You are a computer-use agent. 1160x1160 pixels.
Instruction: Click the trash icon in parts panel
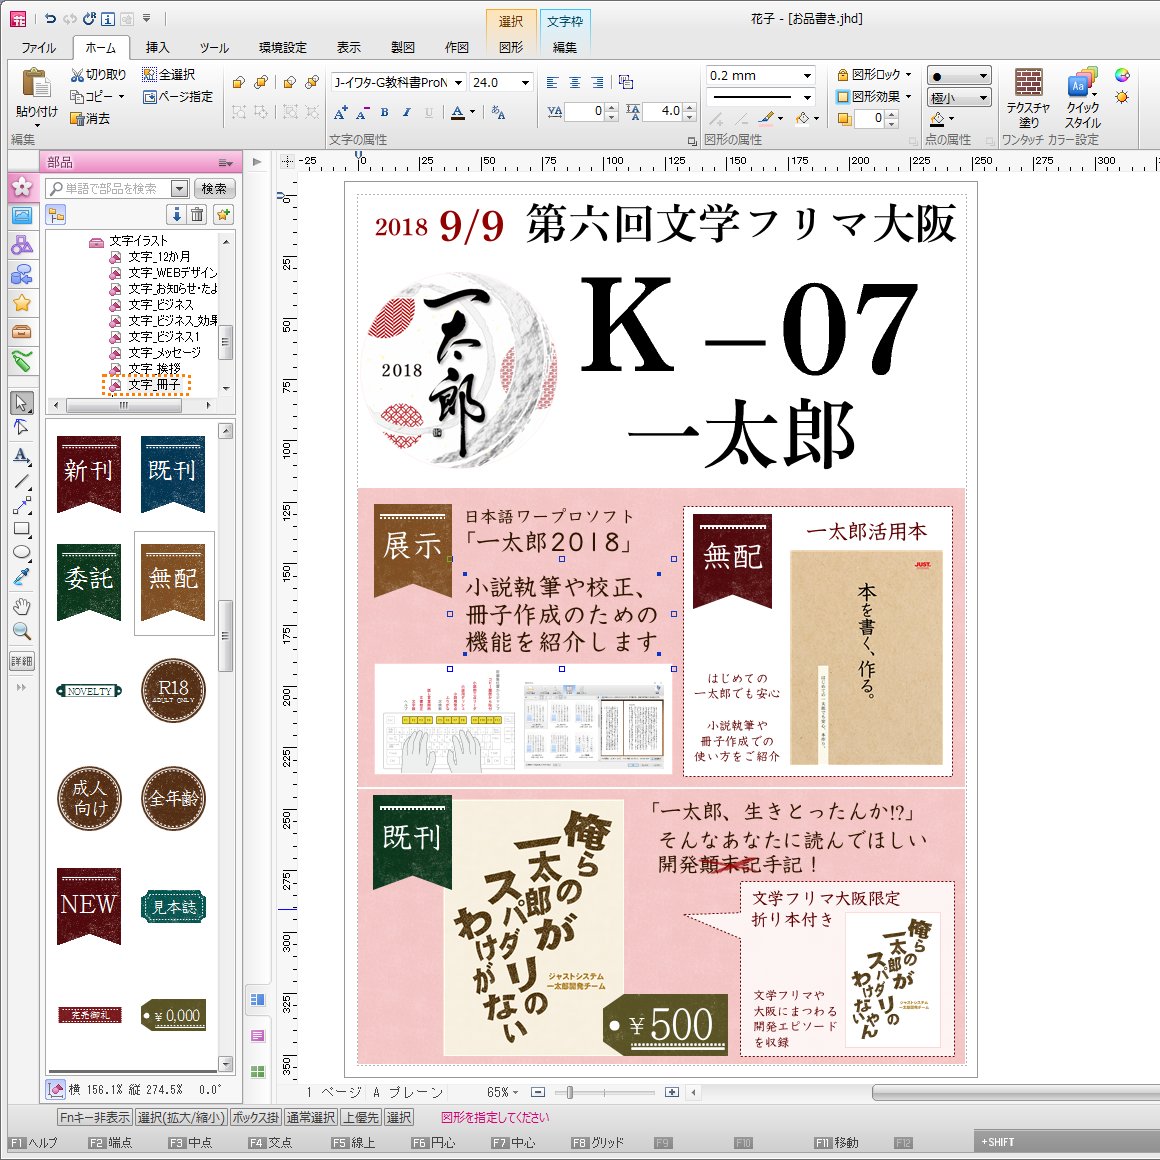tap(197, 215)
